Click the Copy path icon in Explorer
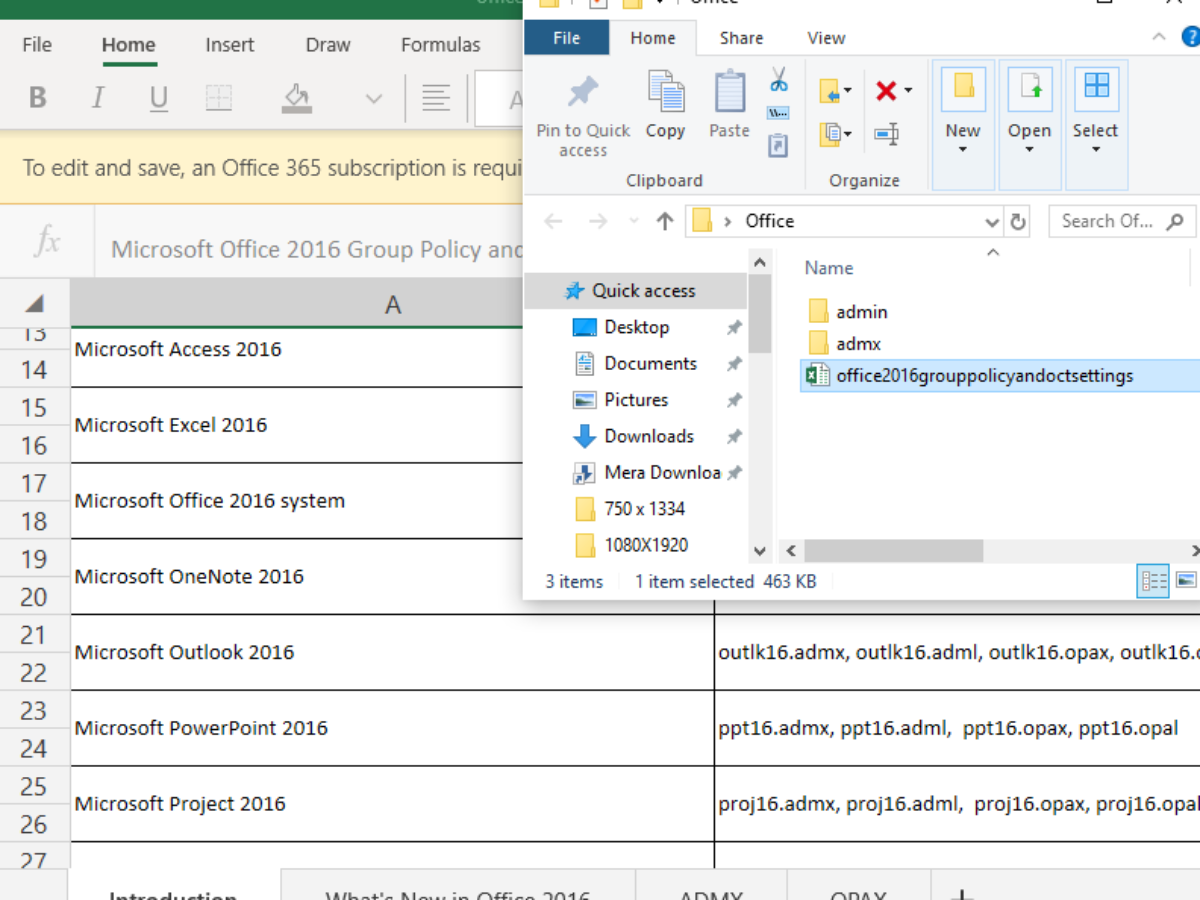This screenshot has height=900, width=1200. click(779, 113)
